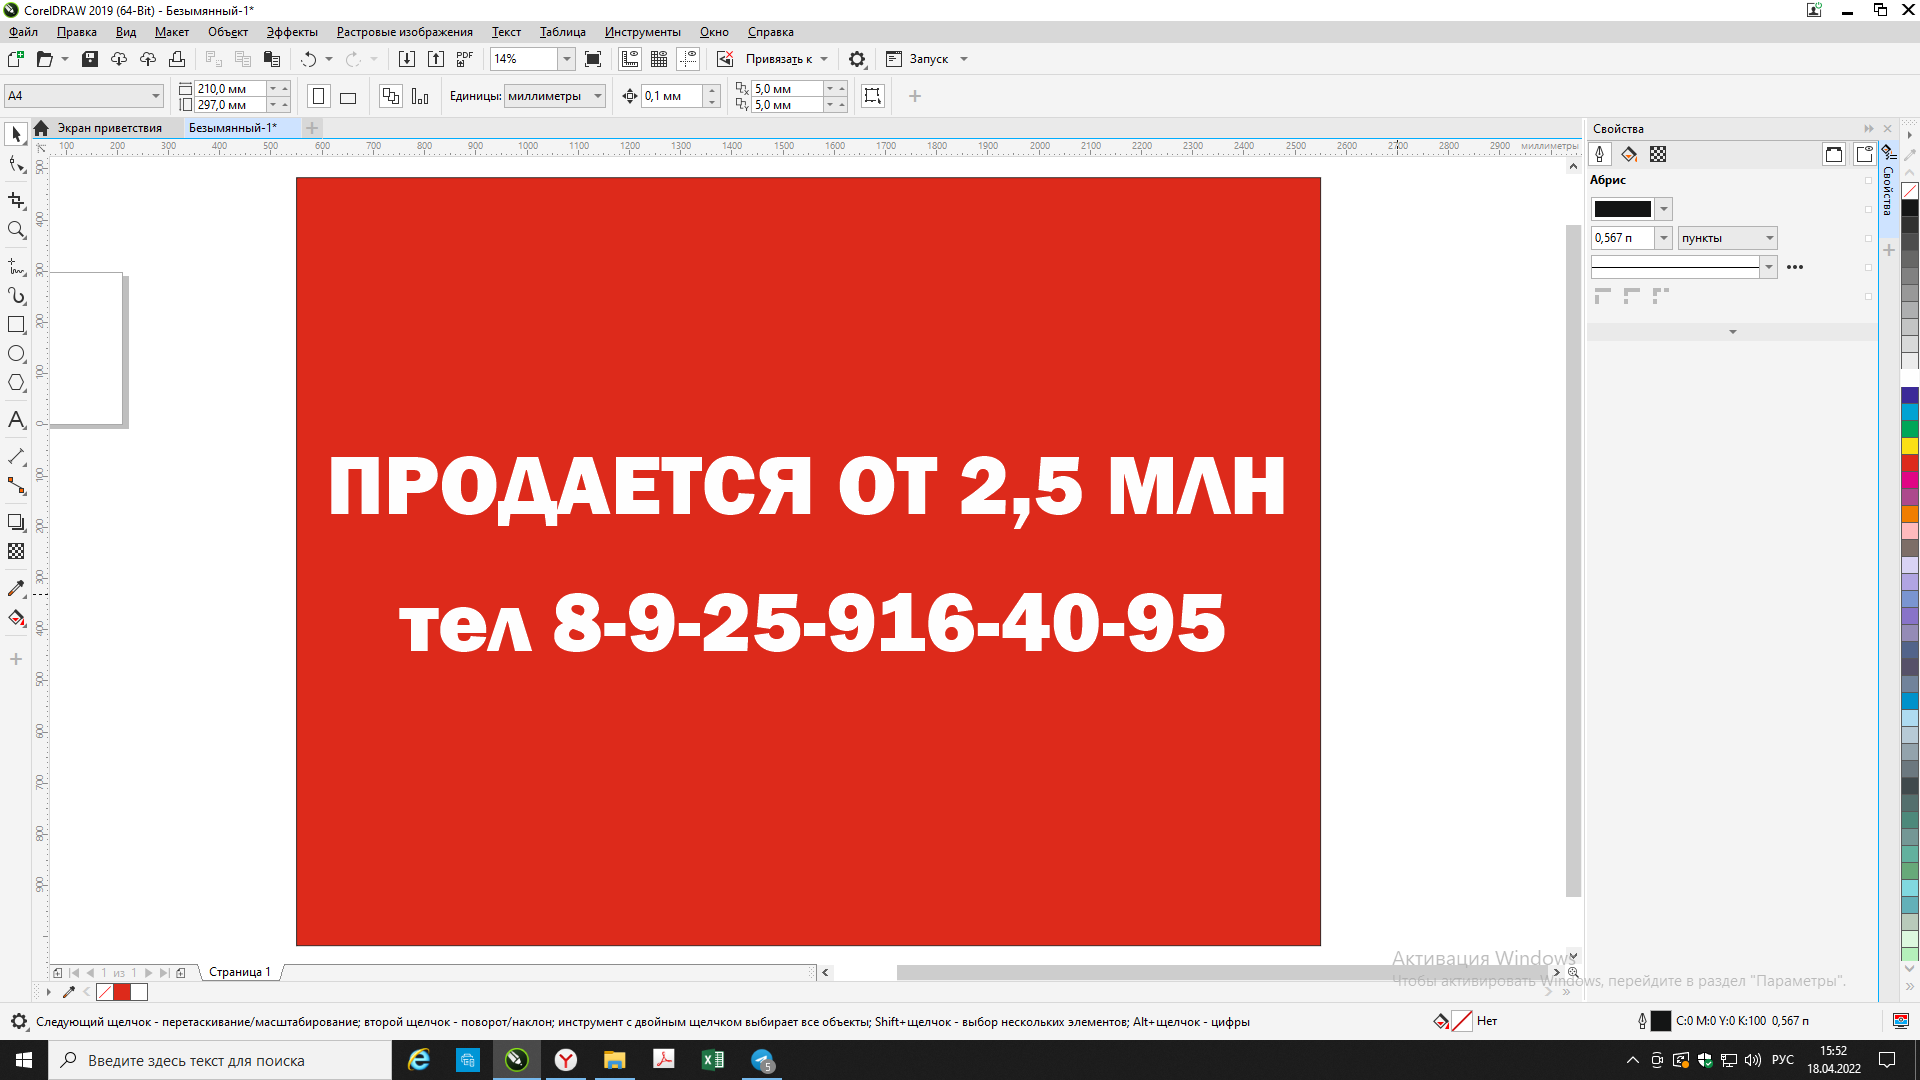Viewport: 1920px width, 1080px height.
Task: Toggle Show grid button in toolbar
Action: (659, 59)
